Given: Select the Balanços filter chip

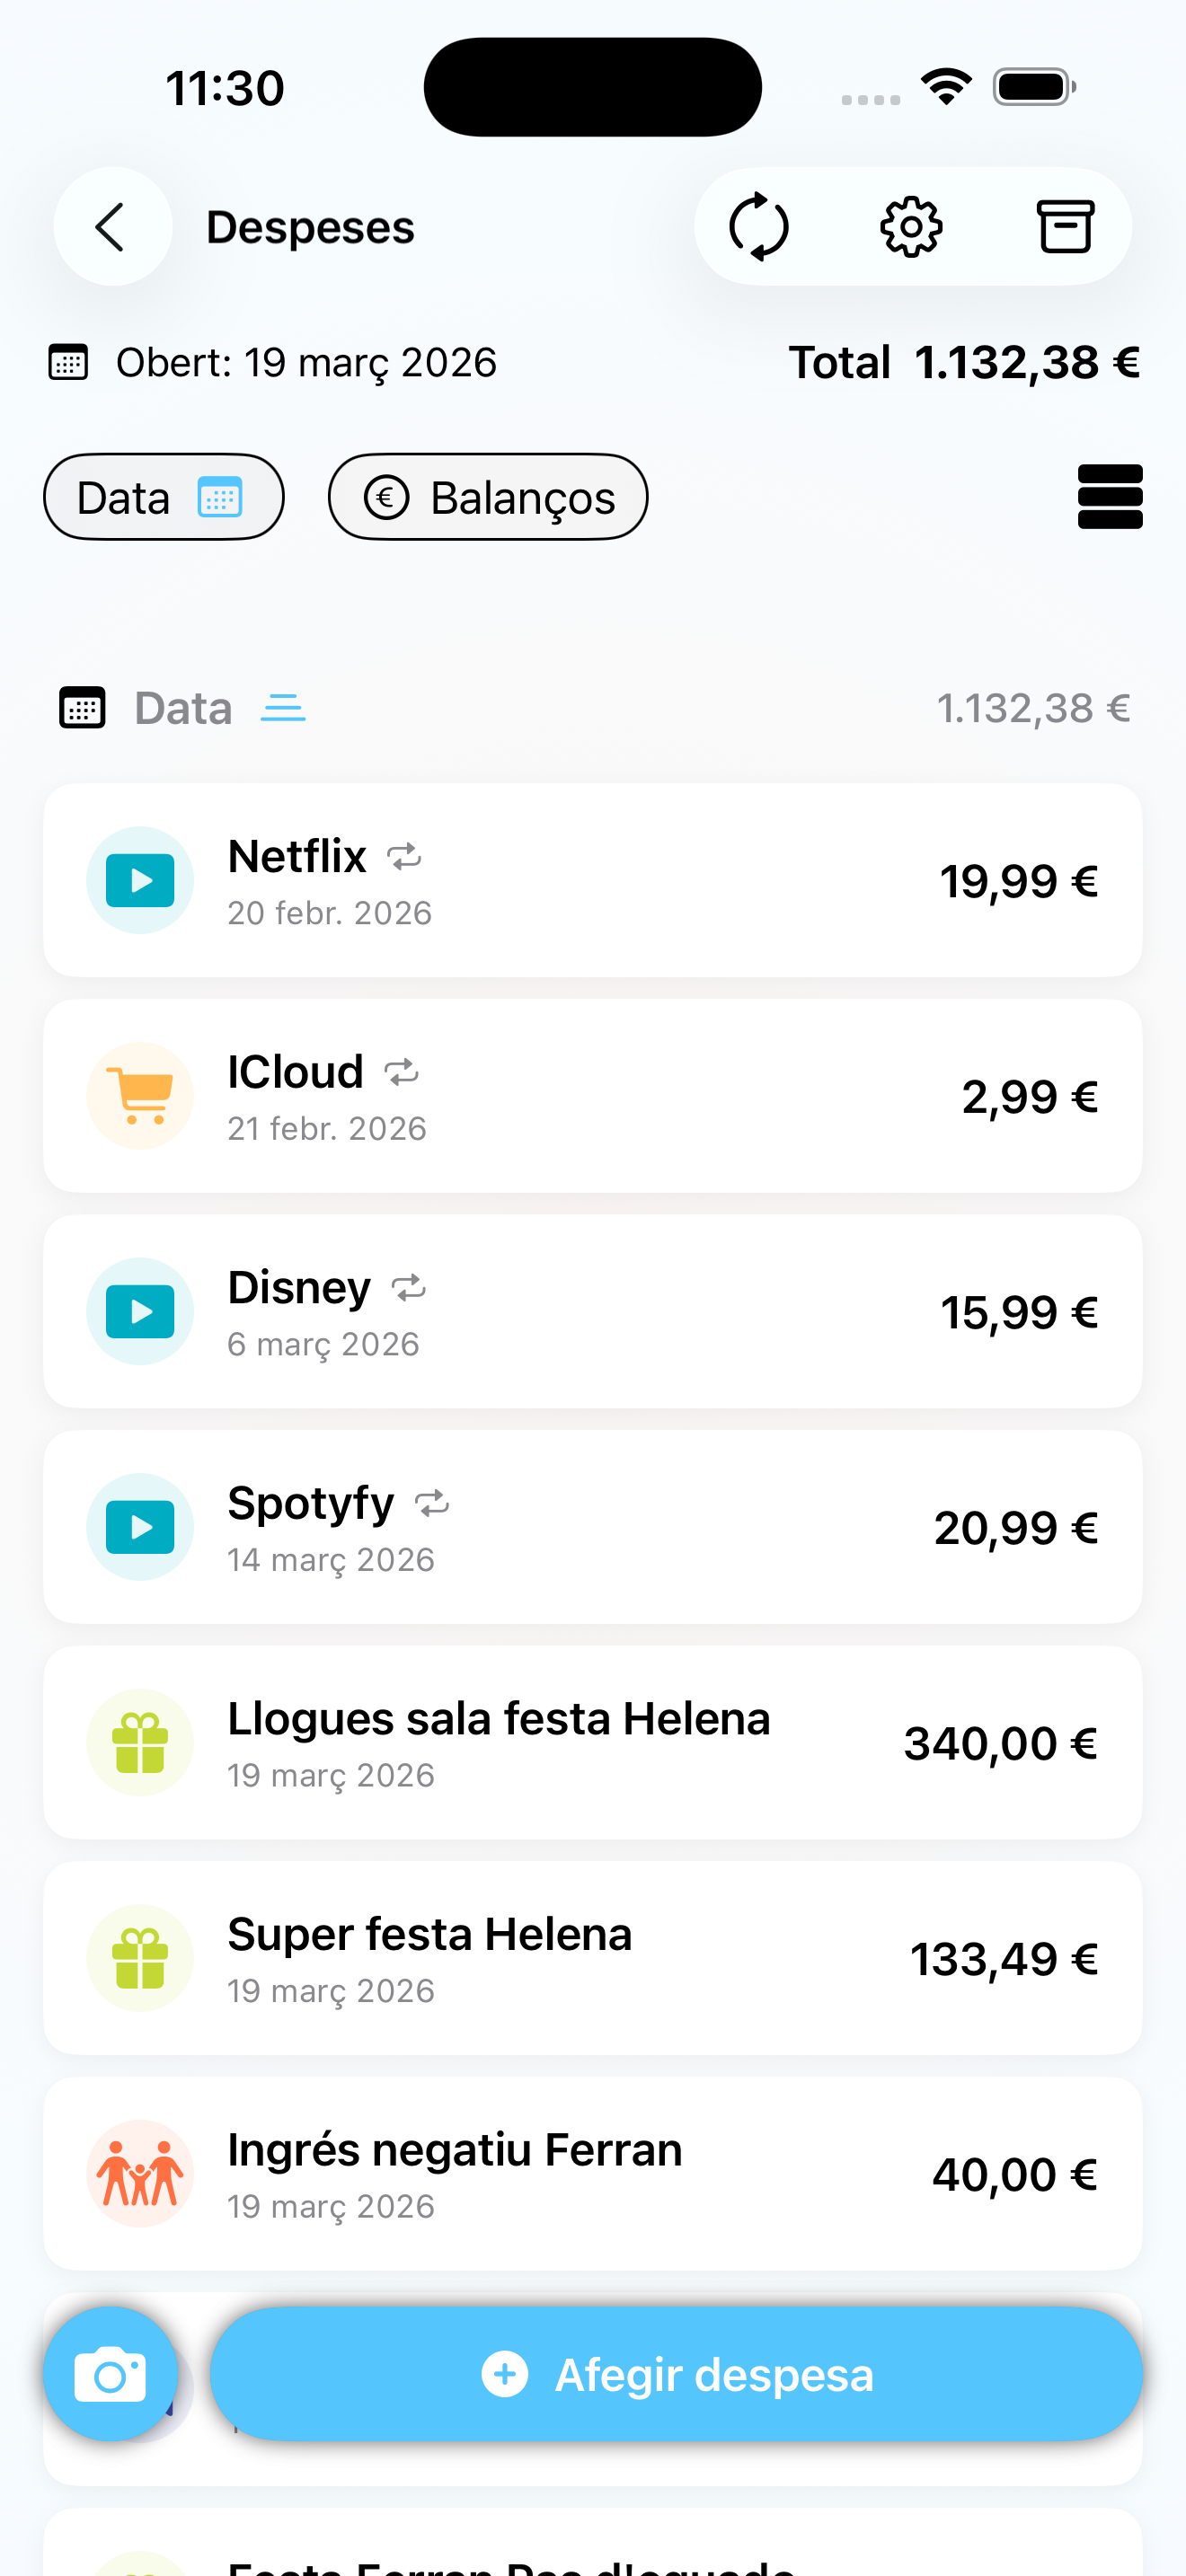Looking at the screenshot, I should click(488, 497).
